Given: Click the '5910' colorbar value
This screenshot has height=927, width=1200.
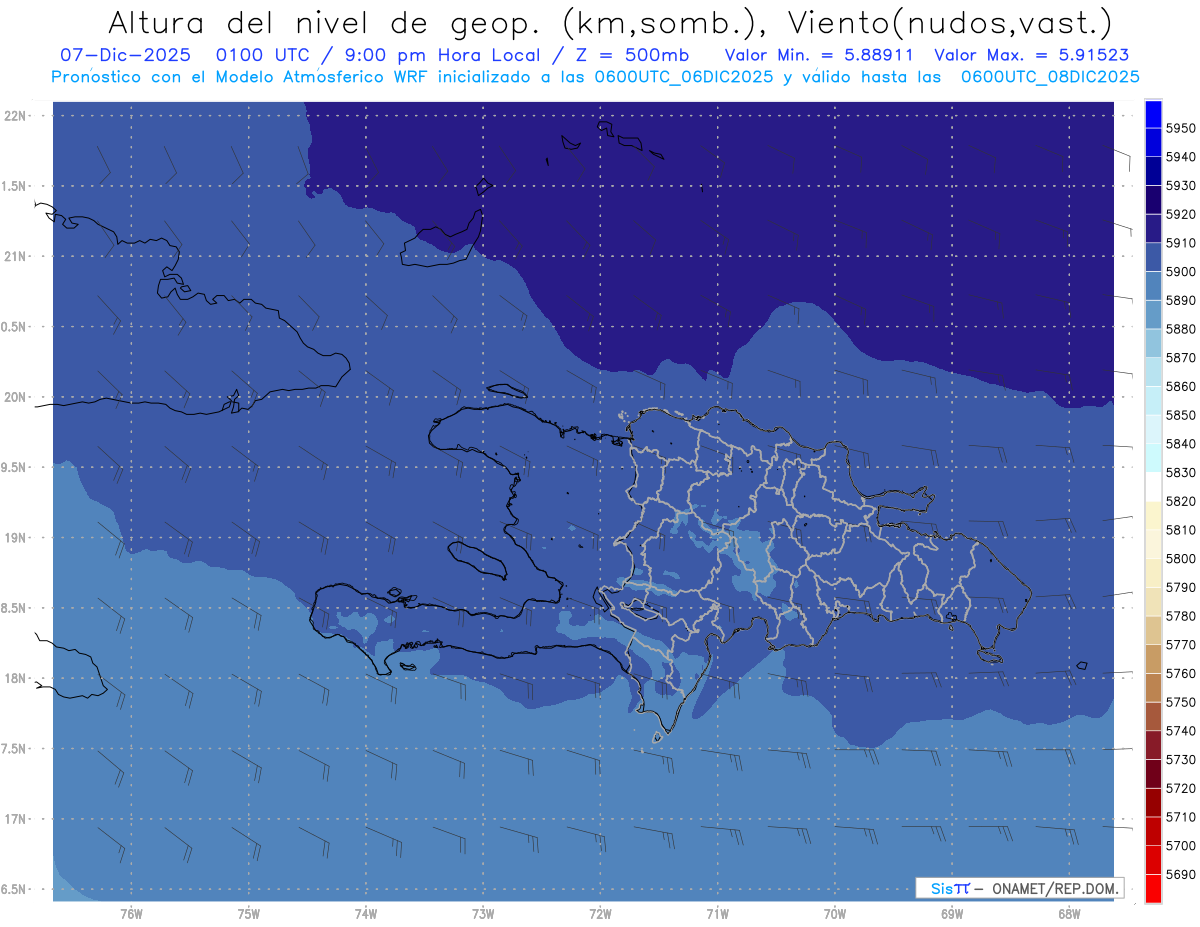Looking at the screenshot, I should [1180, 243].
